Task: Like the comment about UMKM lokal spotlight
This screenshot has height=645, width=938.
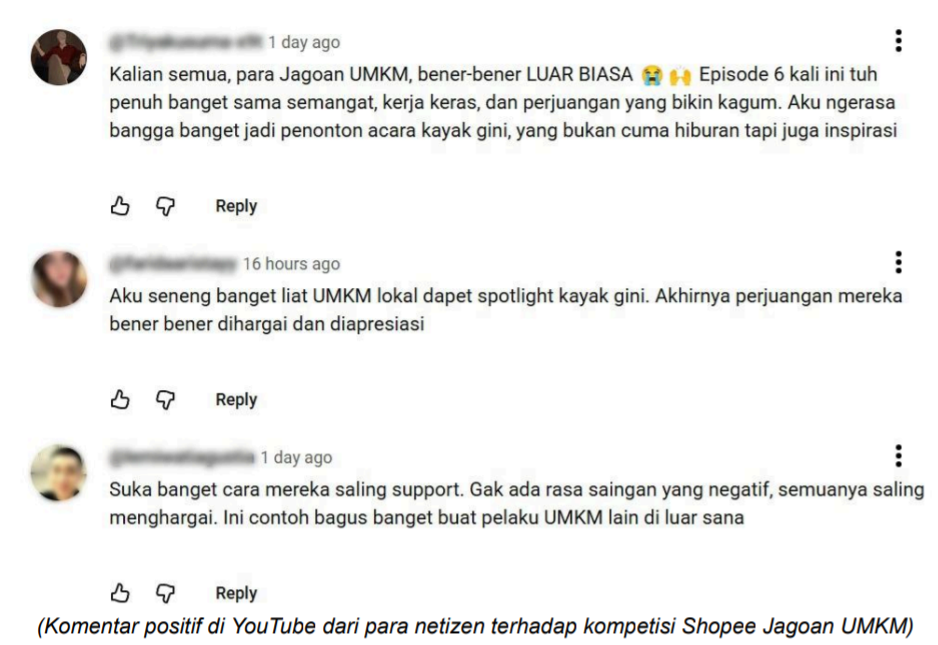Action: click(120, 399)
